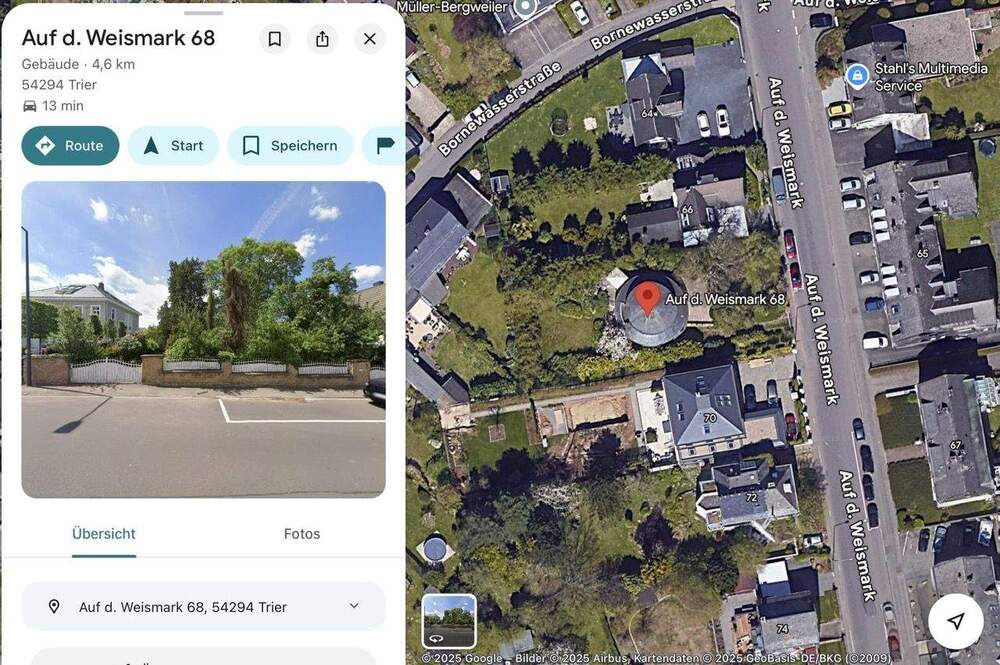The width and height of the screenshot is (1000, 665).
Task: Pull the panel's top grab handle
Action: 203,13
